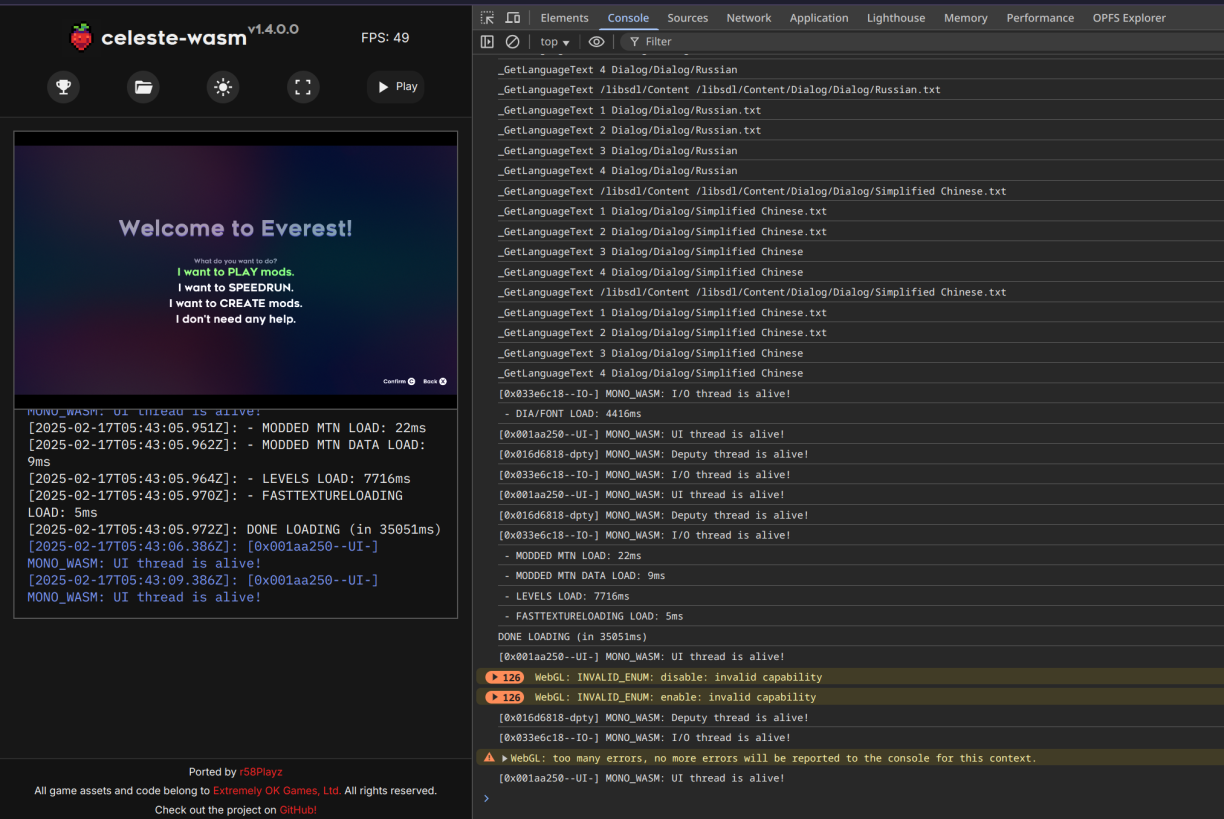Enter fullscreen with the fullscreen icon
Screen dimensions: 1224x819
pos(303,87)
